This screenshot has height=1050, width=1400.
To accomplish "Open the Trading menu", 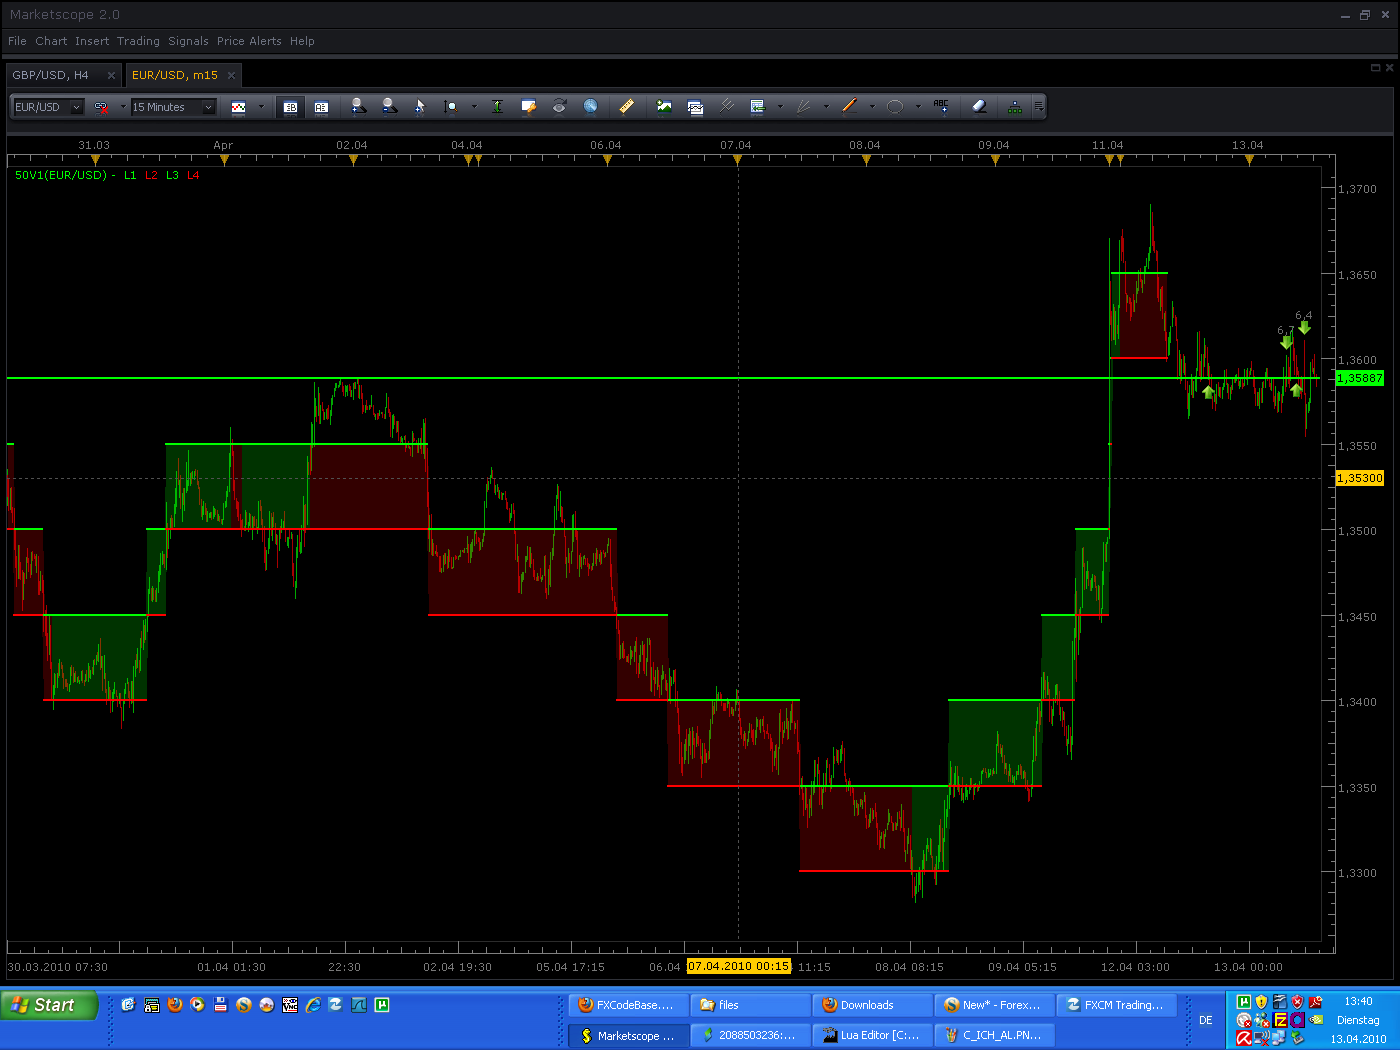I will pyautogui.click(x=138, y=41).
